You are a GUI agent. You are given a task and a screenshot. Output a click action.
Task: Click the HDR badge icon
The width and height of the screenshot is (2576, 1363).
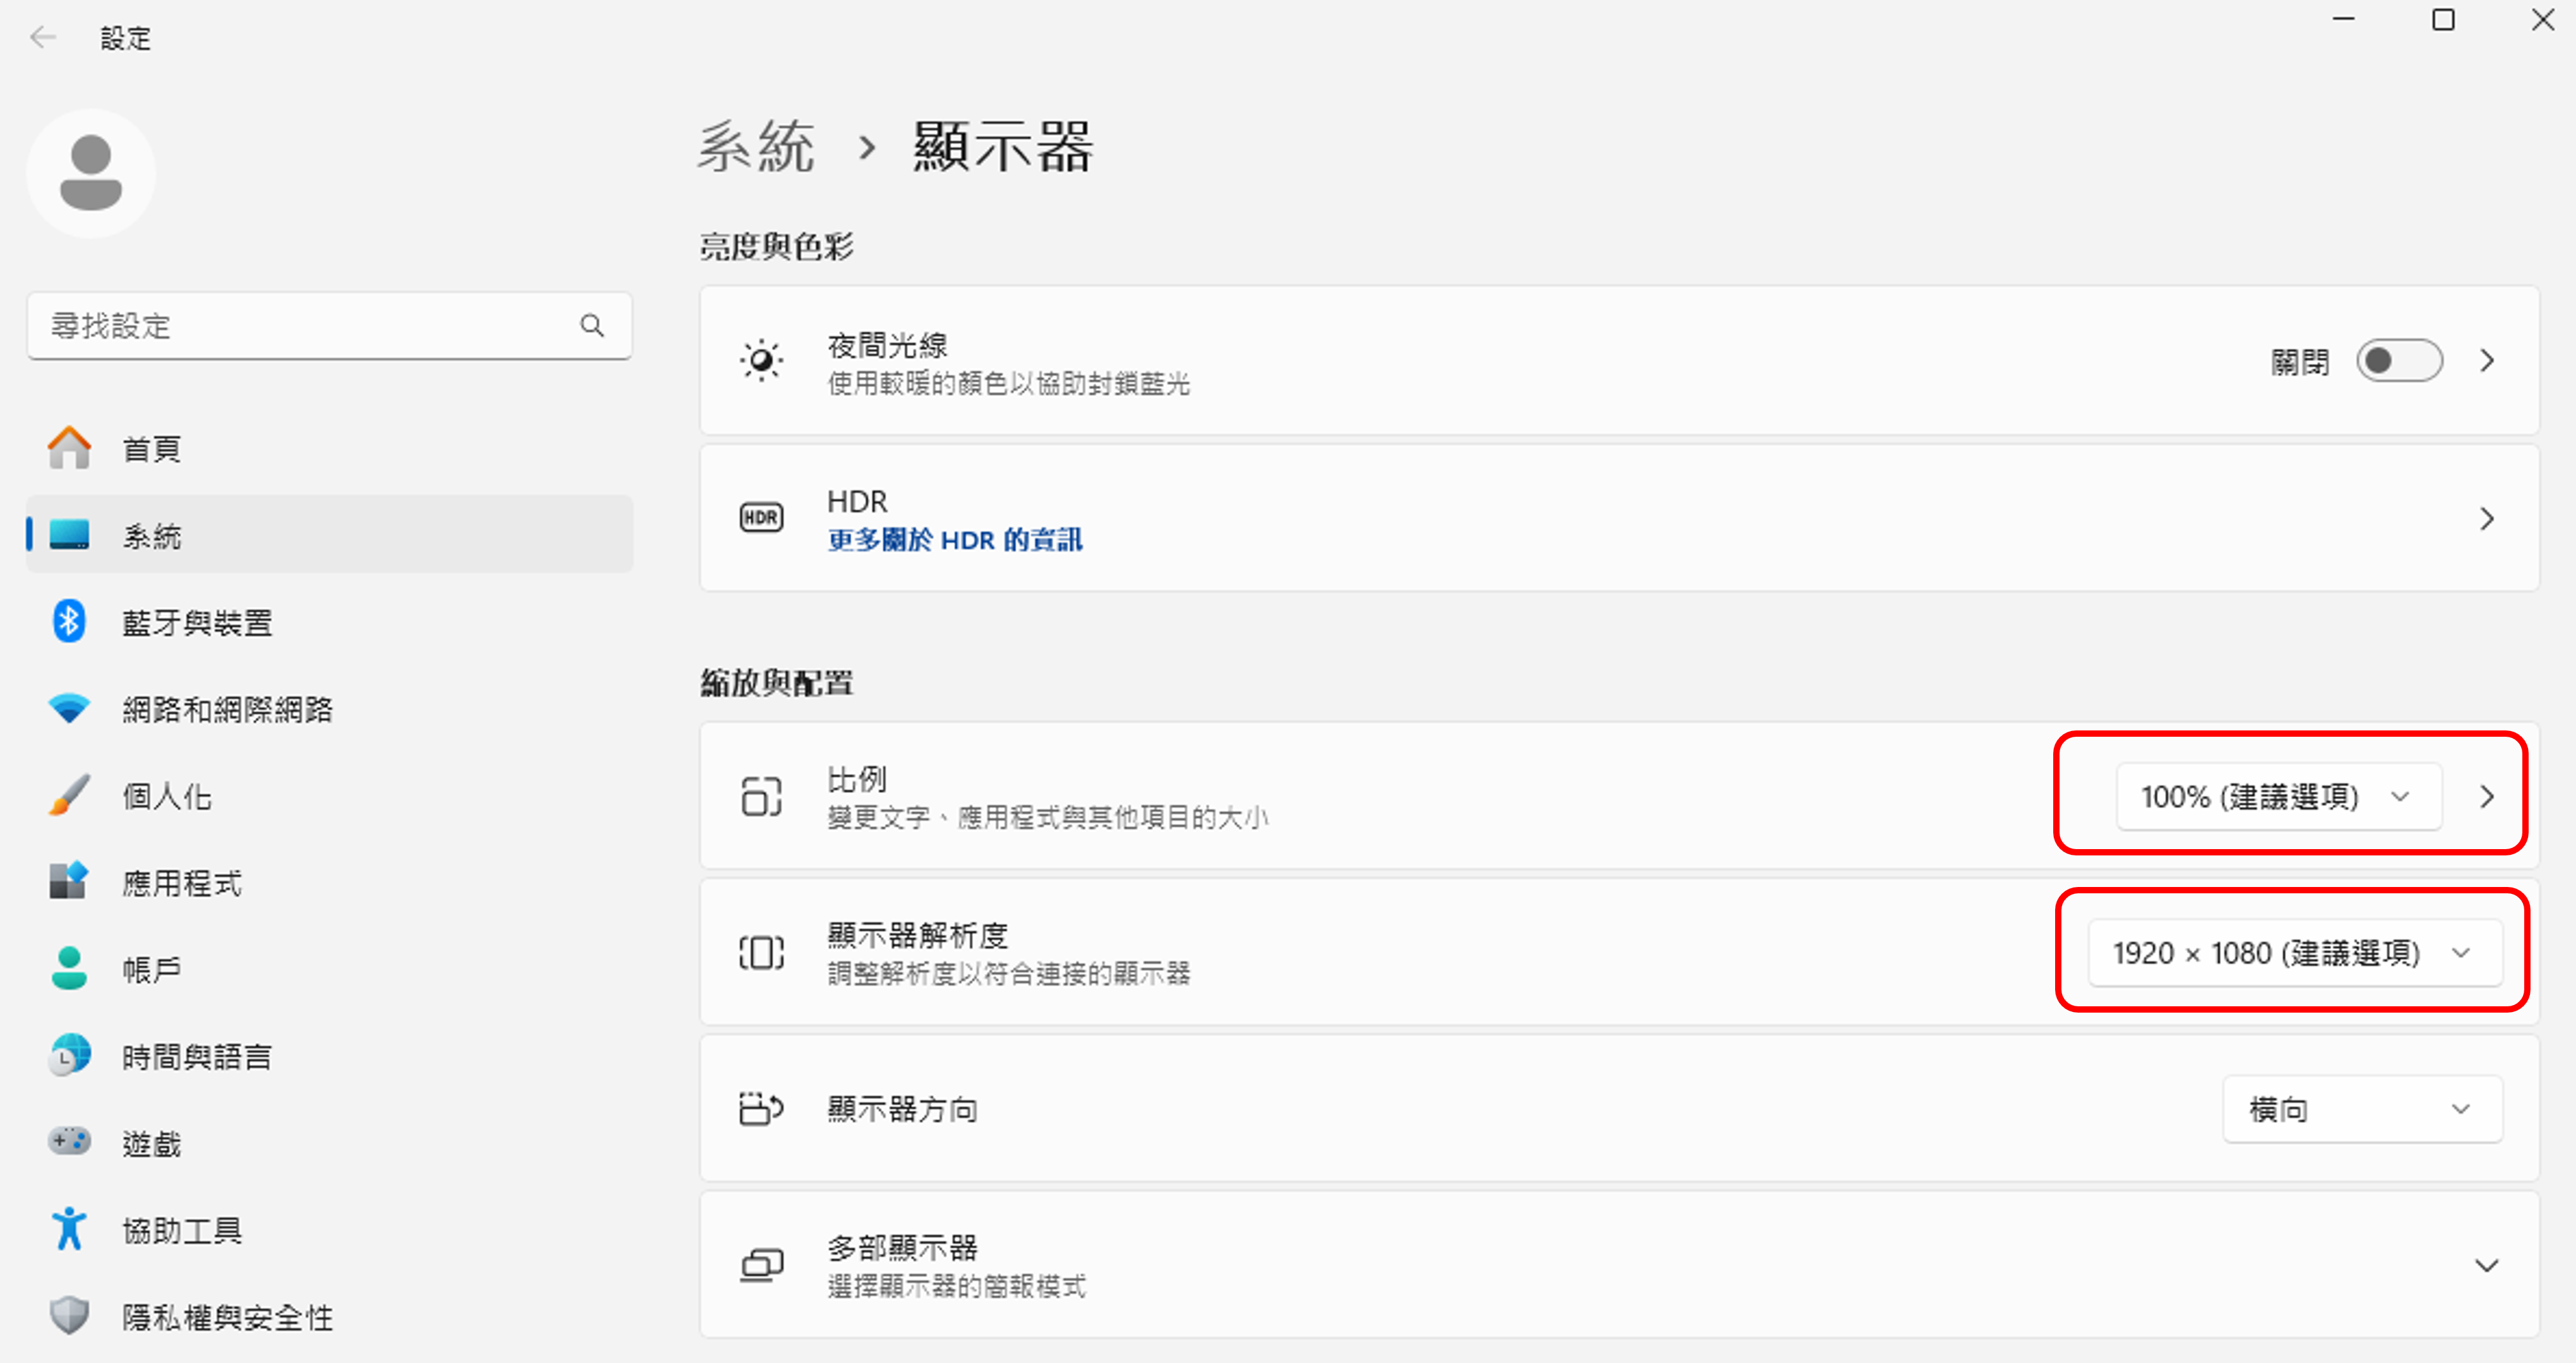pos(761,517)
